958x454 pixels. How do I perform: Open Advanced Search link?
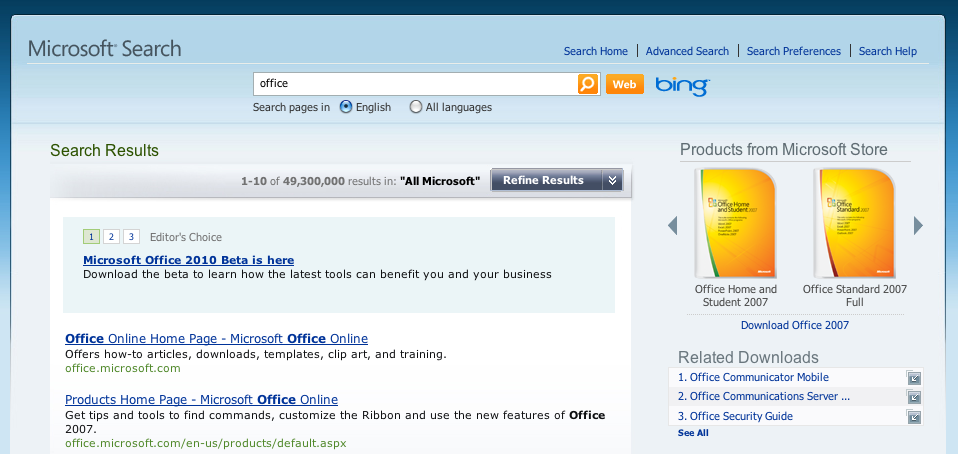(x=687, y=51)
